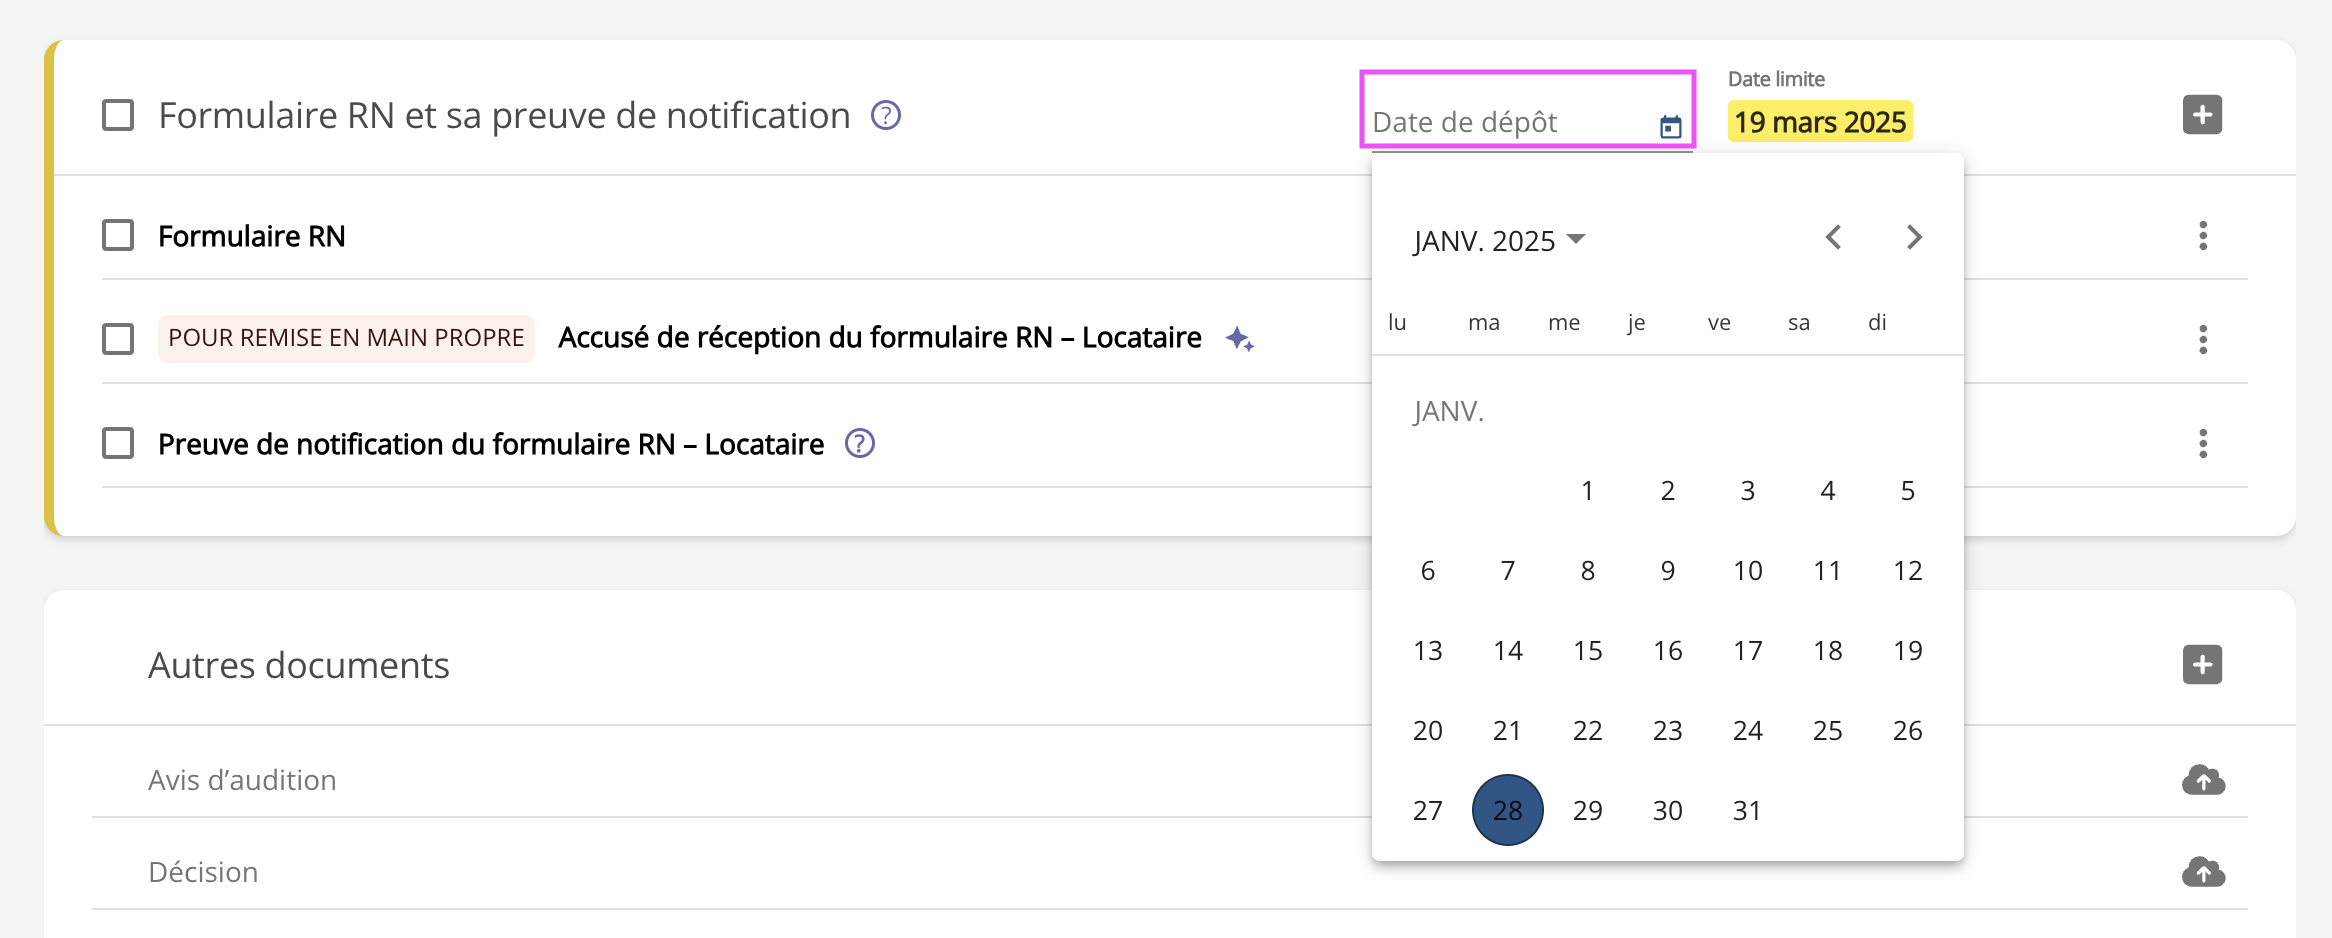Click upload cloud icon for Avis d'audition
Viewport: 2332px width, 938px height.
point(2203,780)
